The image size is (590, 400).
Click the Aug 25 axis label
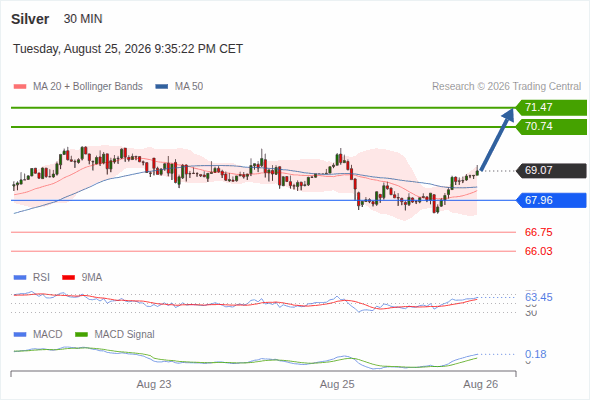(337, 384)
